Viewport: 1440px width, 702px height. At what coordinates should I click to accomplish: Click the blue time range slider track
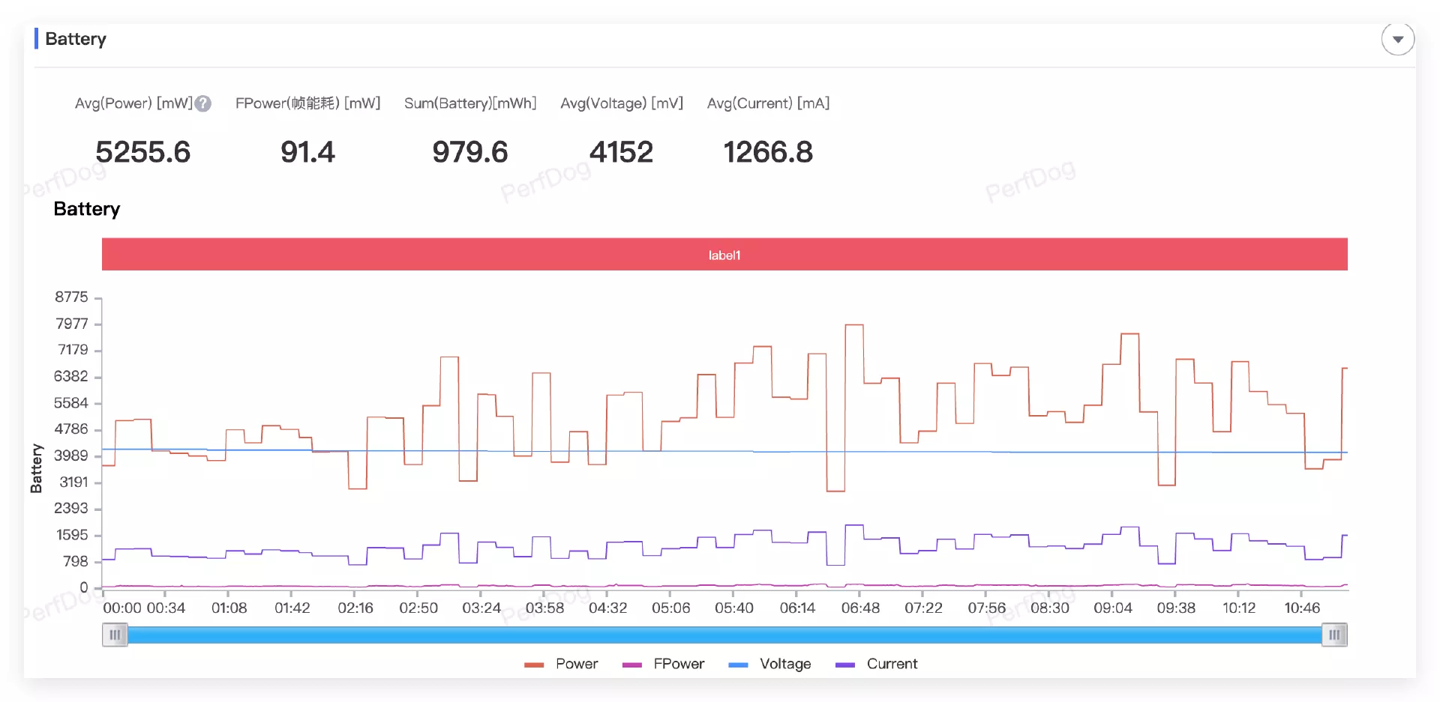pyautogui.click(x=724, y=634)
